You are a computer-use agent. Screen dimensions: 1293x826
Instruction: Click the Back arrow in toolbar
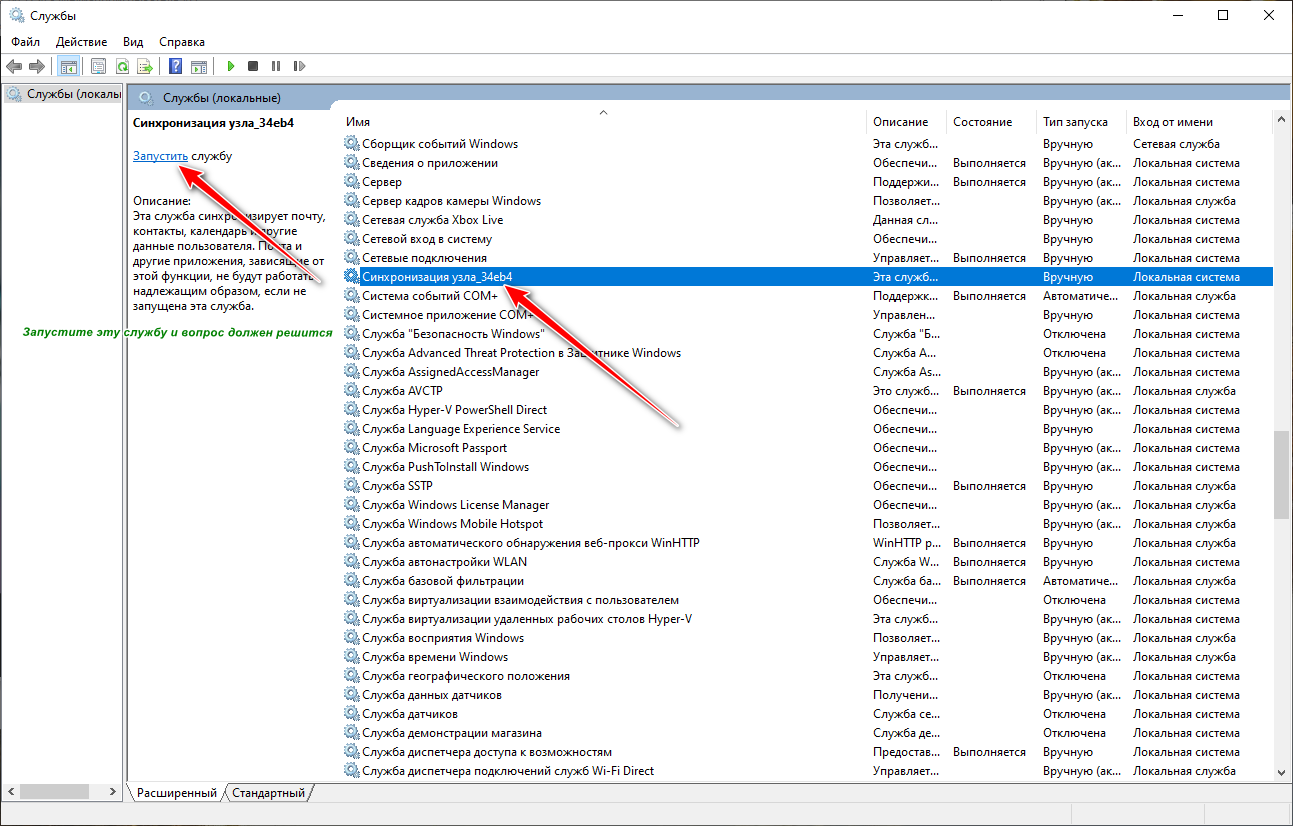(x=14, y=66)
